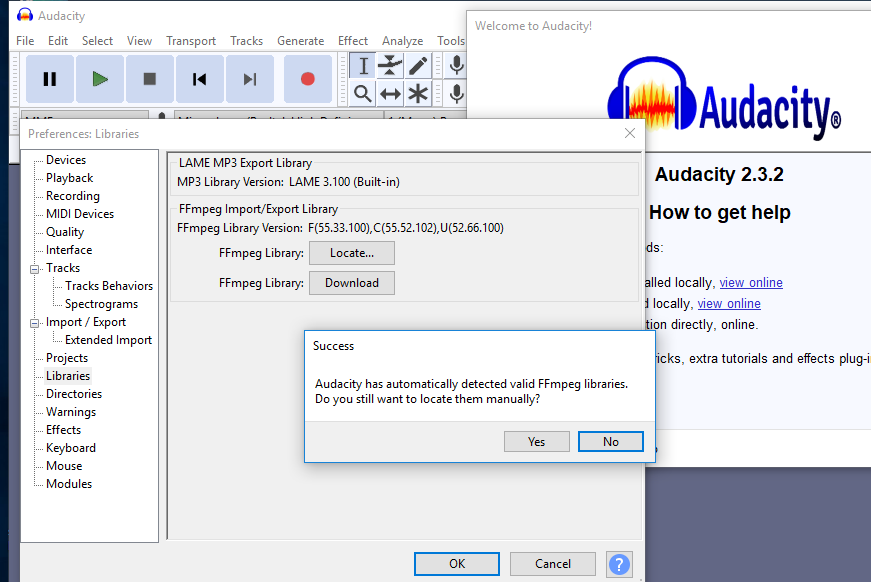Collapse the Tracks tree node

[34, 269]
